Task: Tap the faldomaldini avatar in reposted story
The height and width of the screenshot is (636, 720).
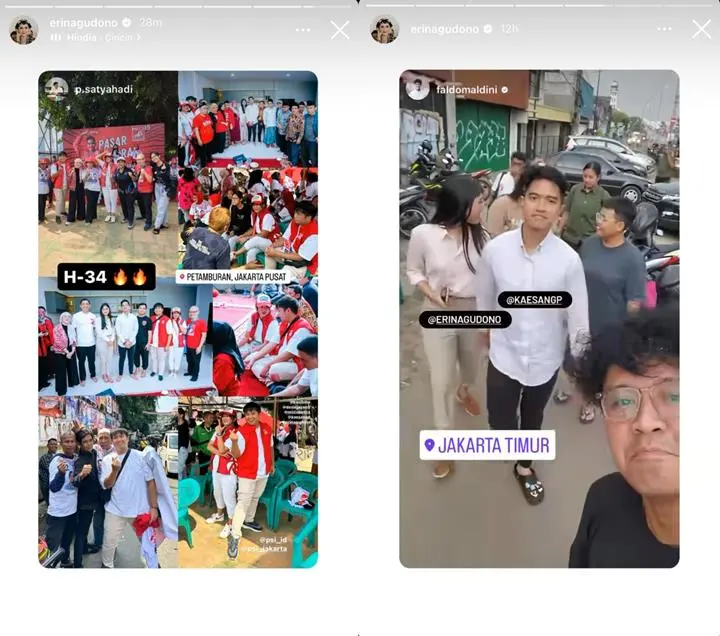Action: pos(417,89)
